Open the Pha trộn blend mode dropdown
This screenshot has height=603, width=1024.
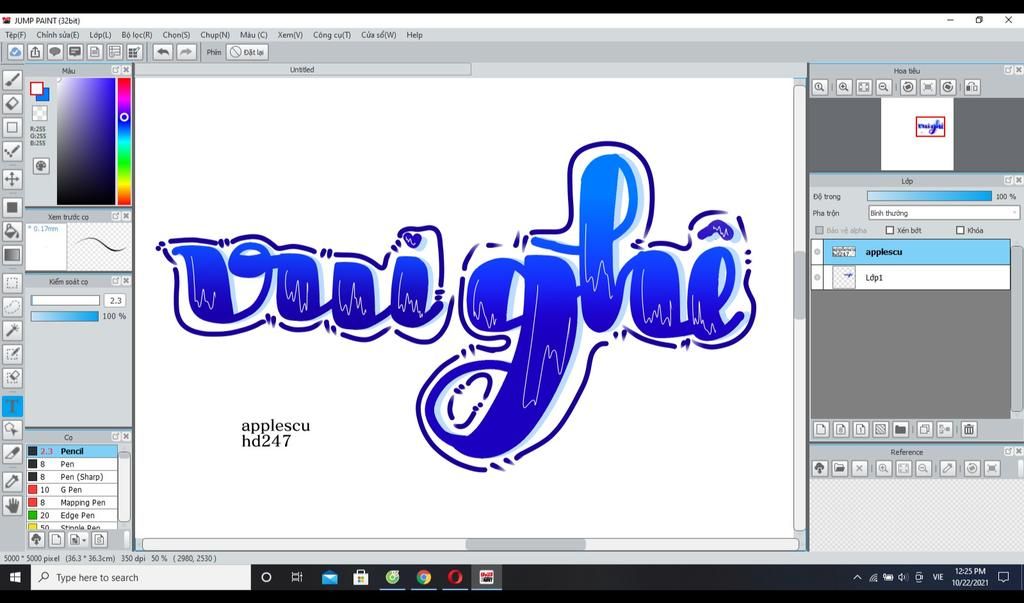943,213
